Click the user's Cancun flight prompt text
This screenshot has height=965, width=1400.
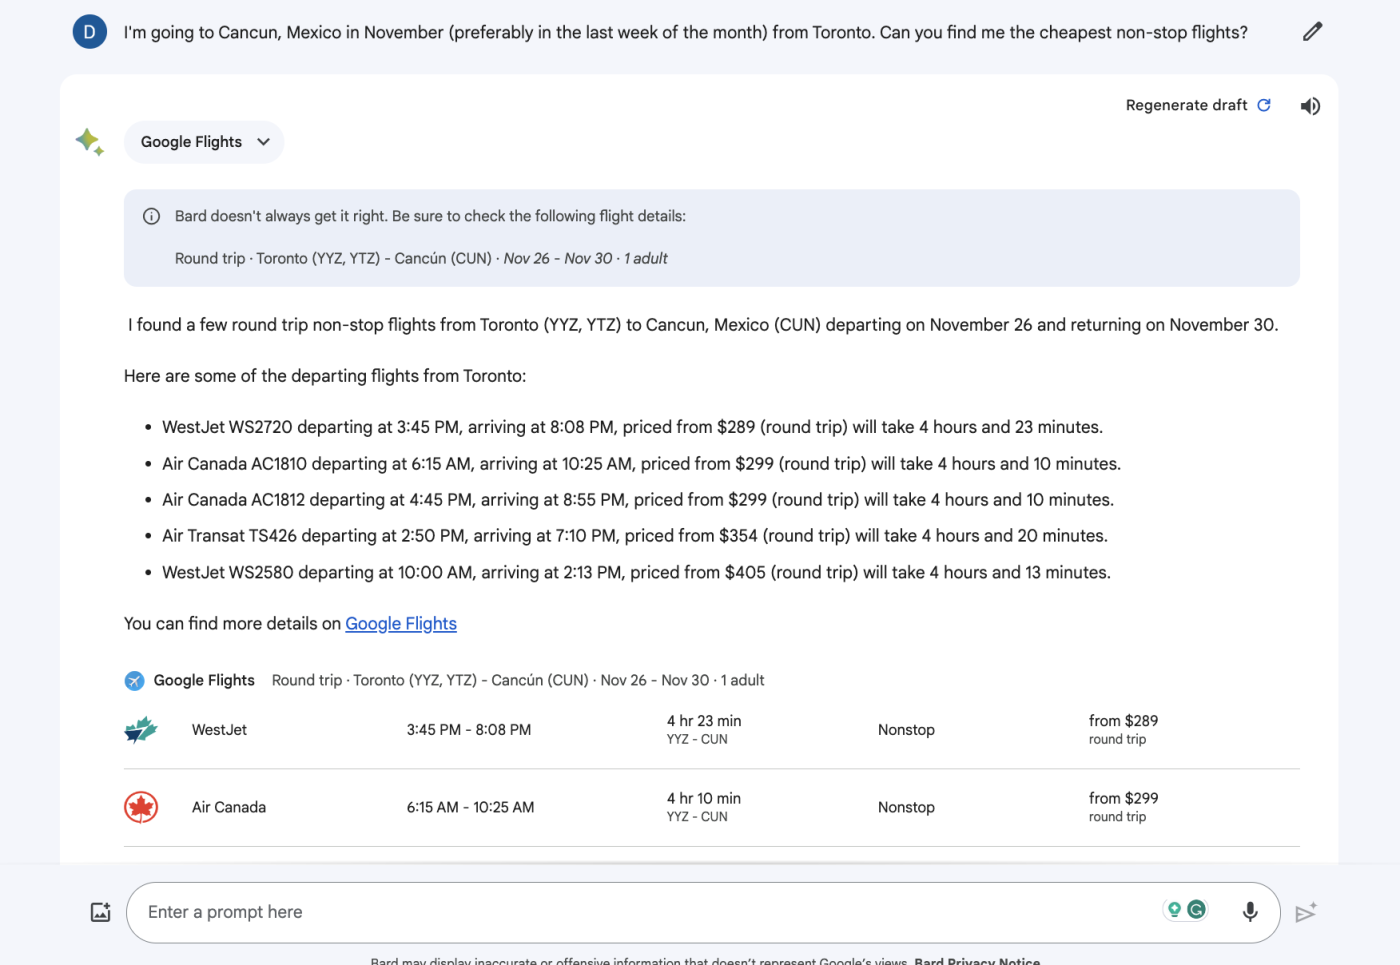point(685,33)
